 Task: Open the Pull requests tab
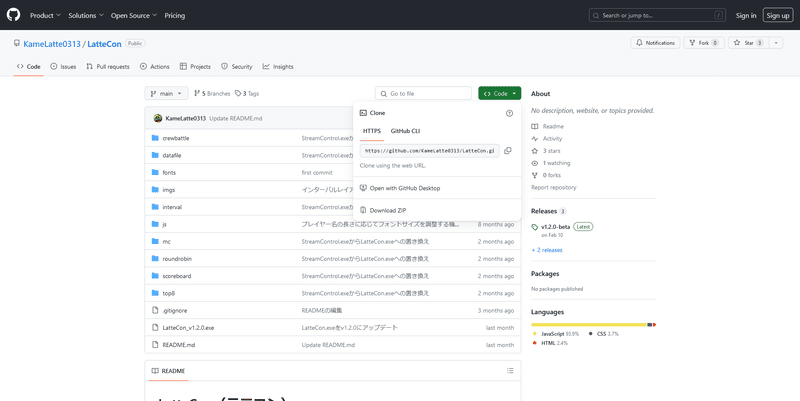pyautogui.click(x=108, y=67)
